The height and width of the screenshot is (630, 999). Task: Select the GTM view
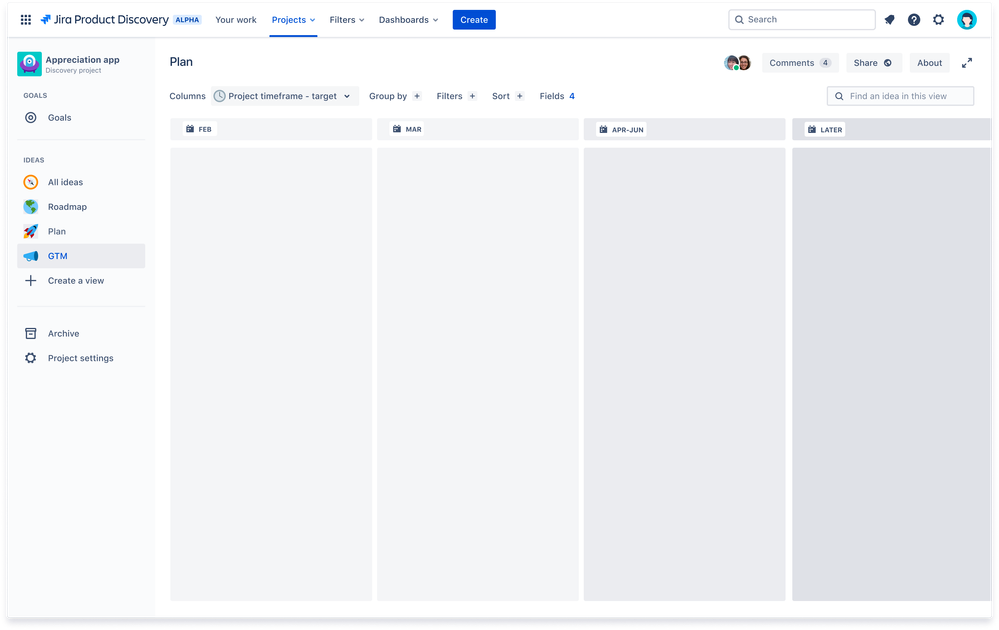point(81,256)
